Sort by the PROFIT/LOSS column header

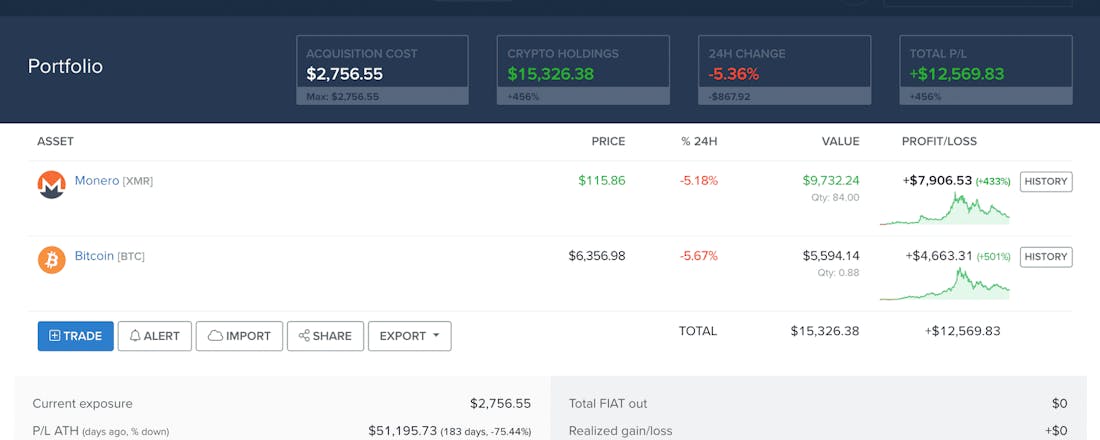(939, 142)
